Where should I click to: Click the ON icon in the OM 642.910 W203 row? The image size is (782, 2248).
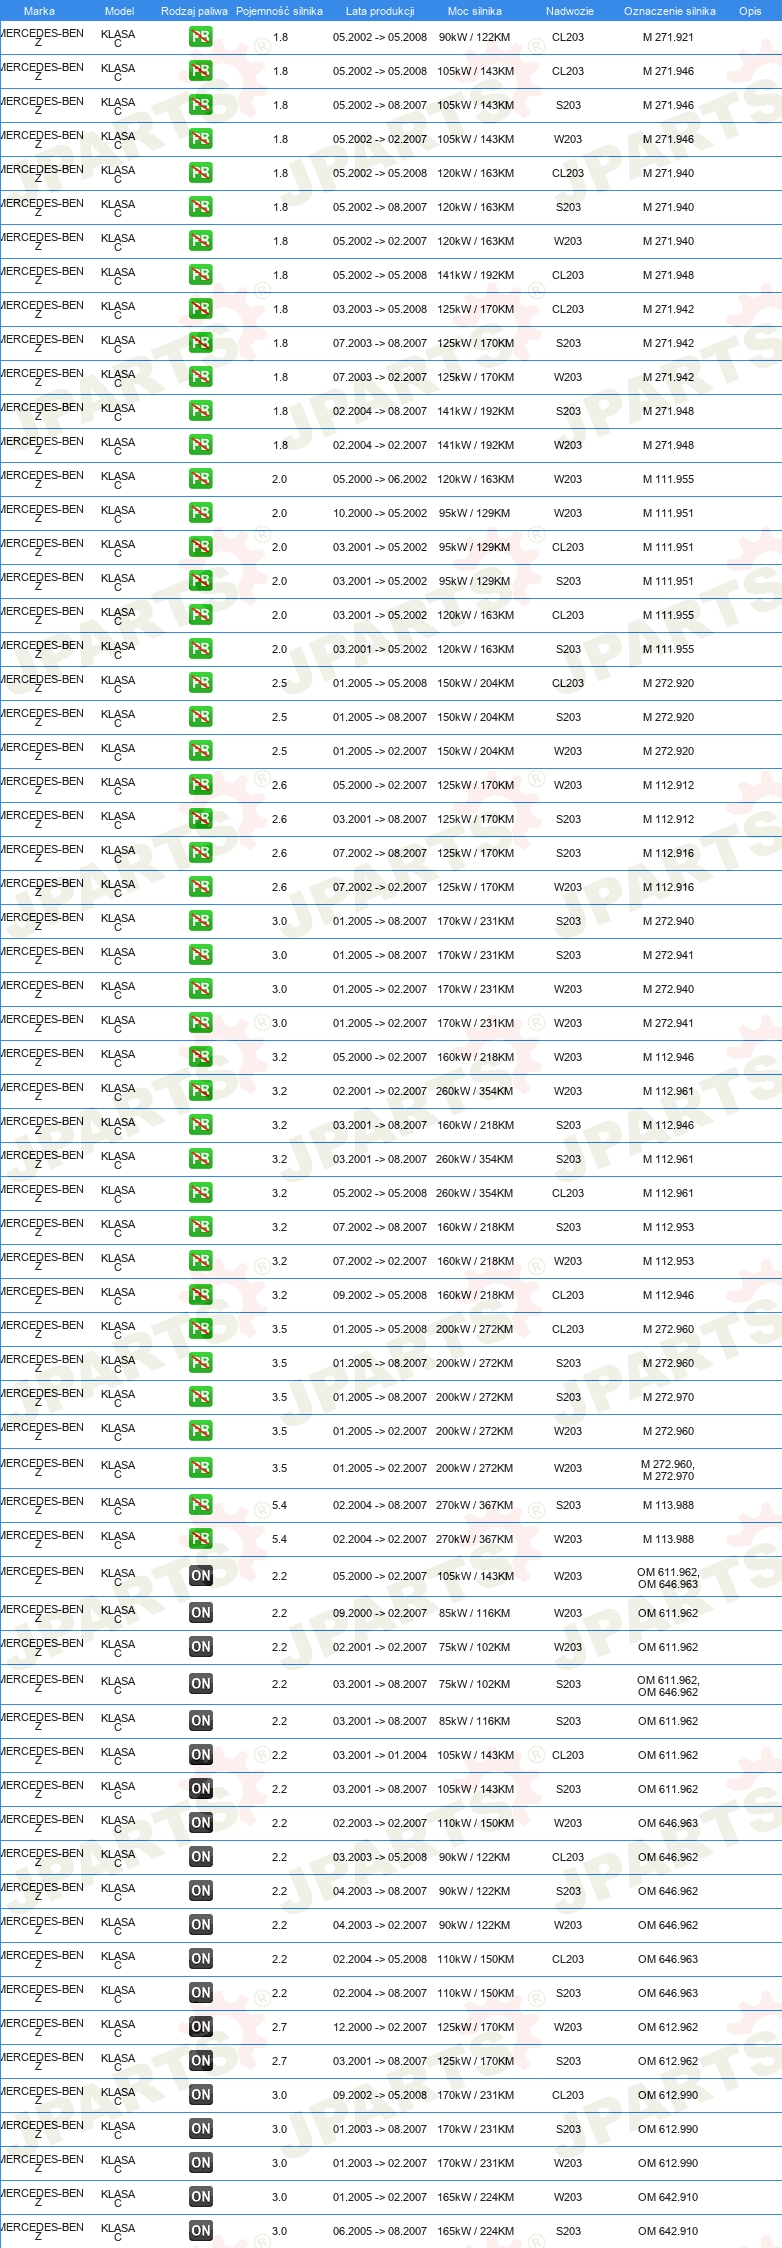201,2197
